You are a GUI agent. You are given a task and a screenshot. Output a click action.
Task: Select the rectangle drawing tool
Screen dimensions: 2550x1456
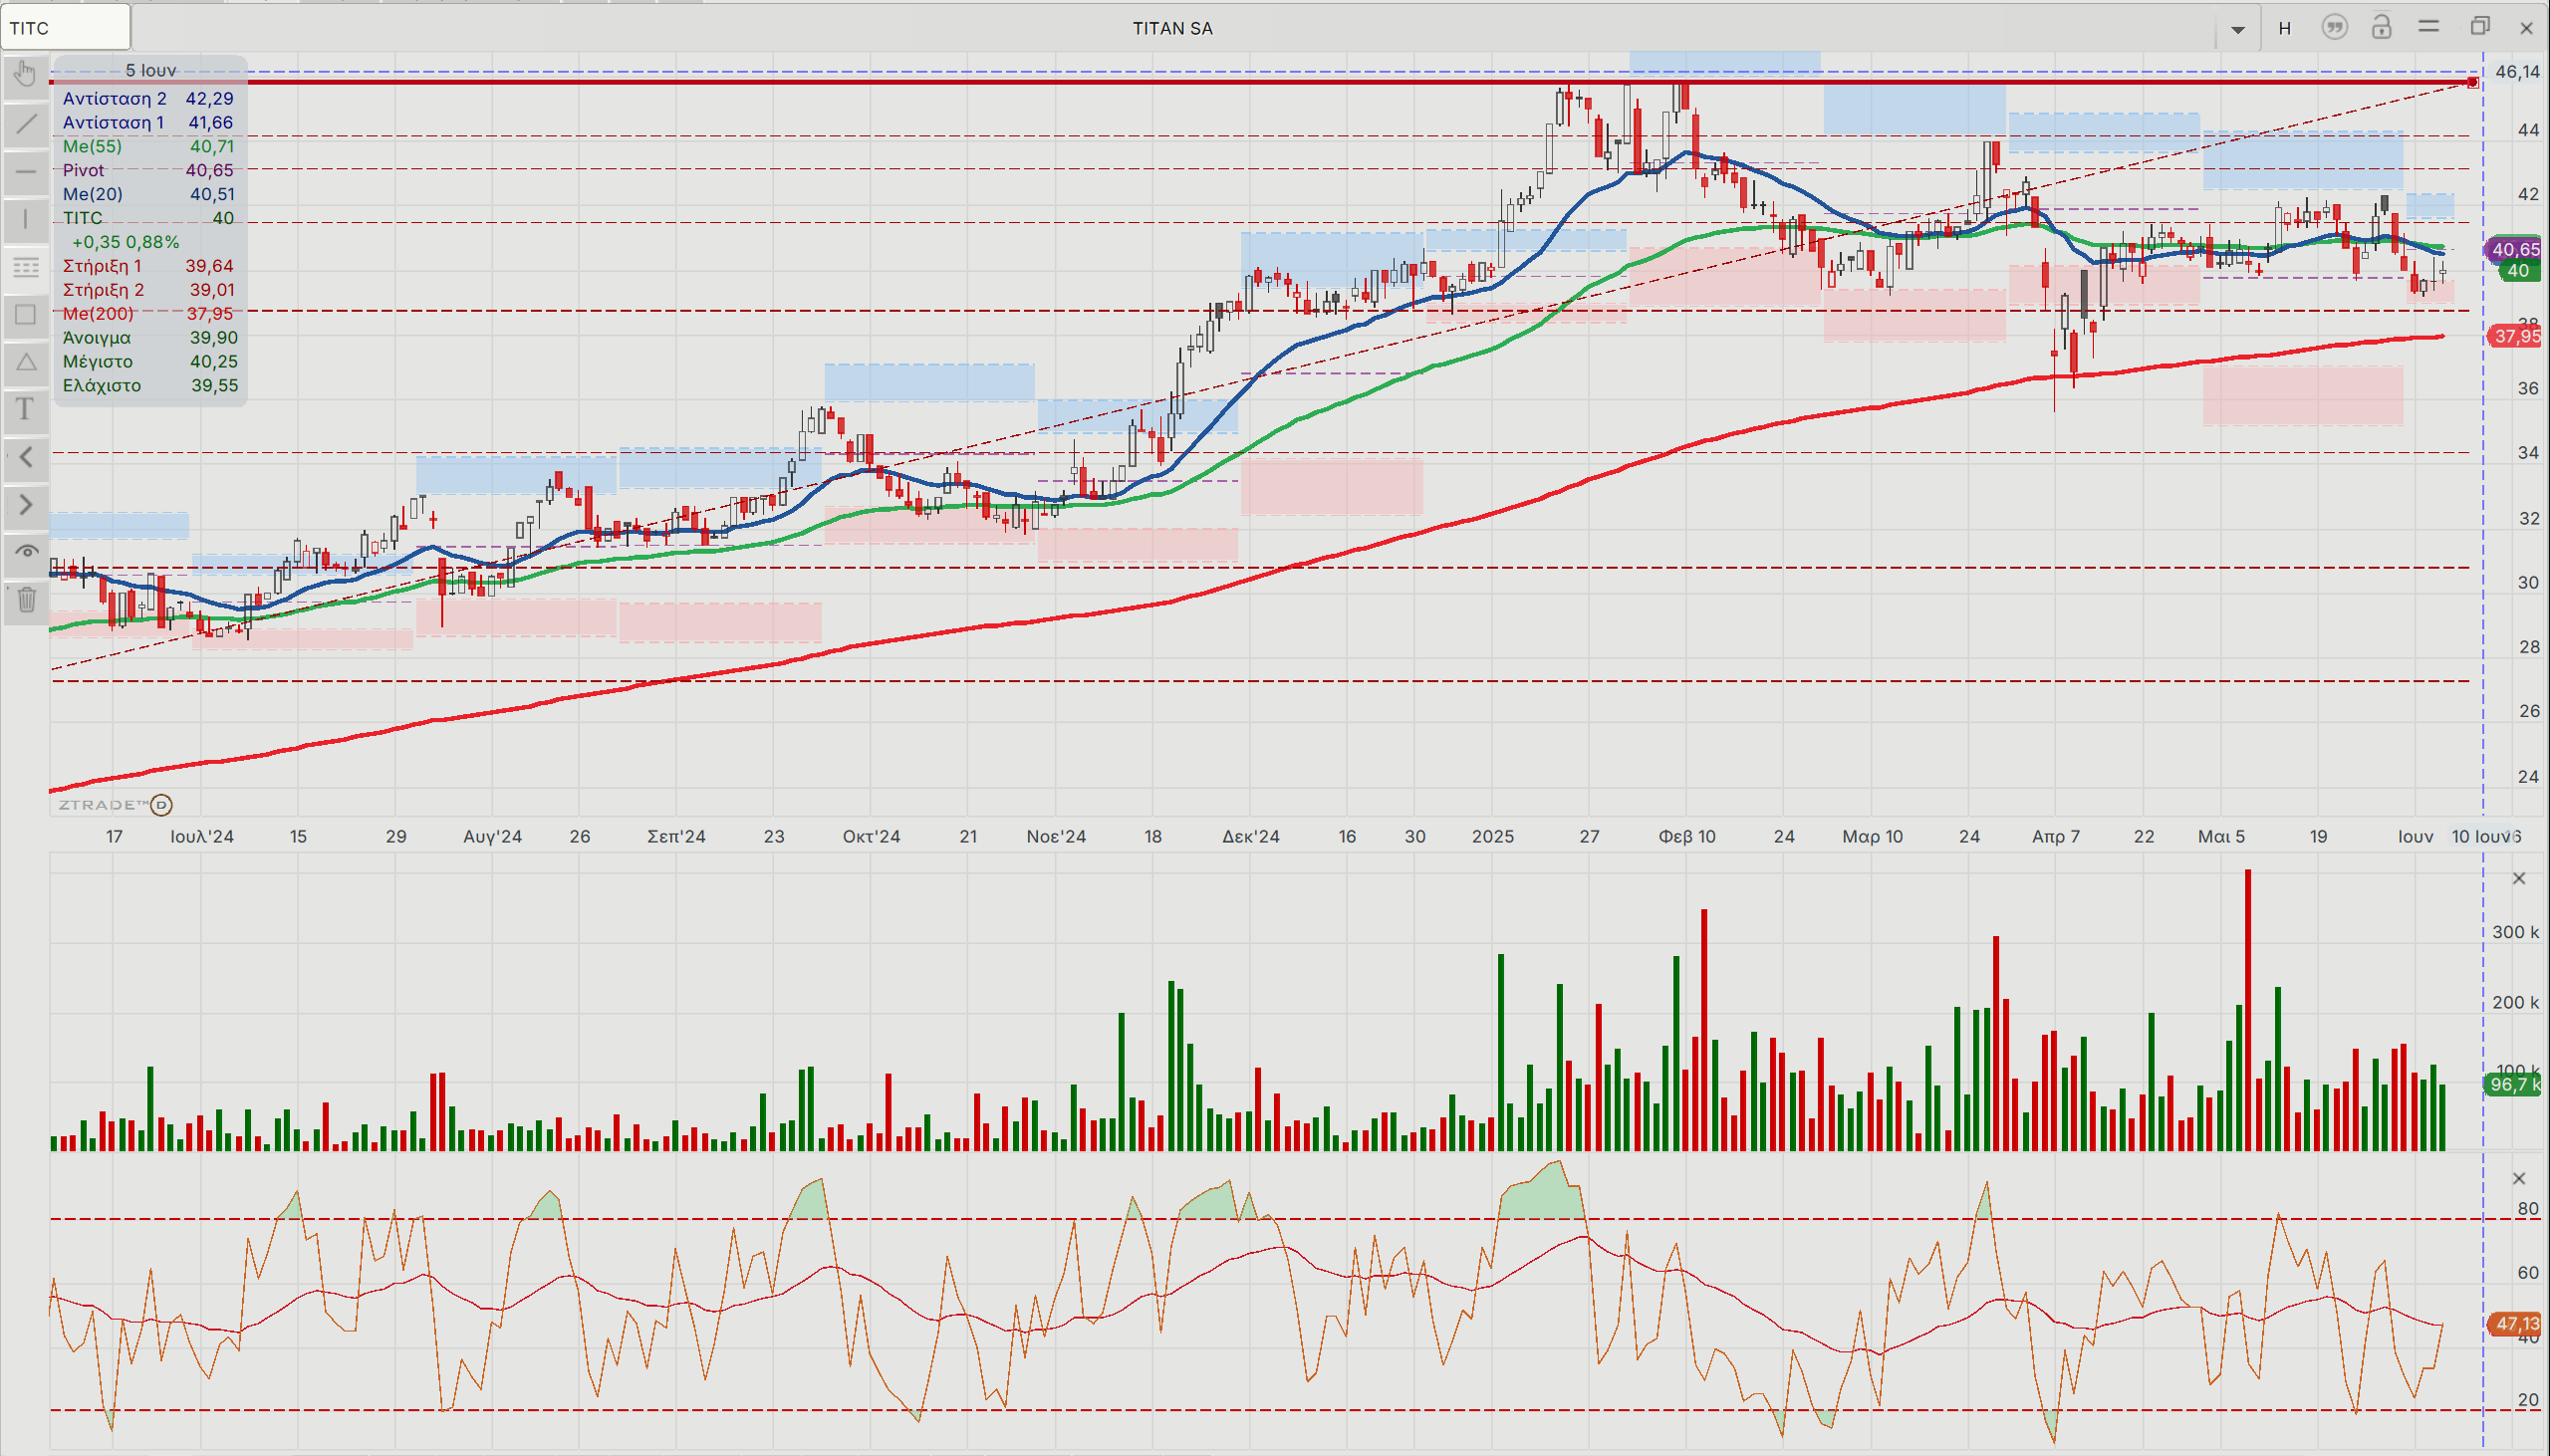[26, 315]
